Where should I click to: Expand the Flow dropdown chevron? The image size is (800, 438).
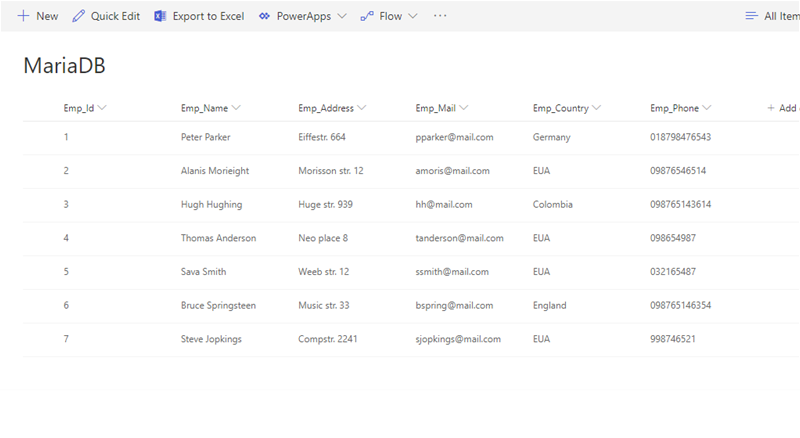(x=414, y=16)
